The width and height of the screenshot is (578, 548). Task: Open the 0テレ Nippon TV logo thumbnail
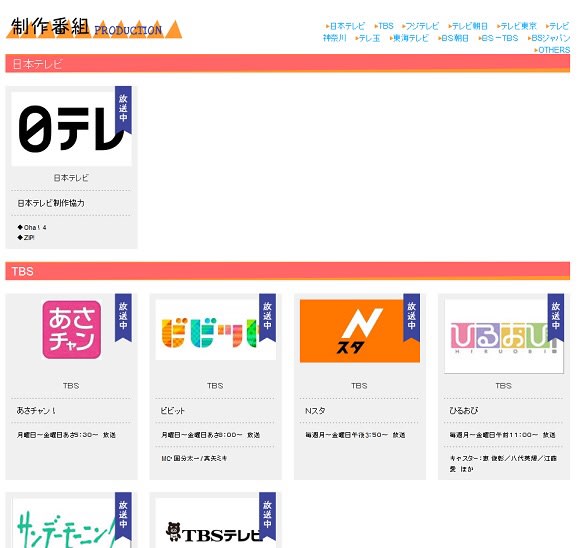coord(72,129)
